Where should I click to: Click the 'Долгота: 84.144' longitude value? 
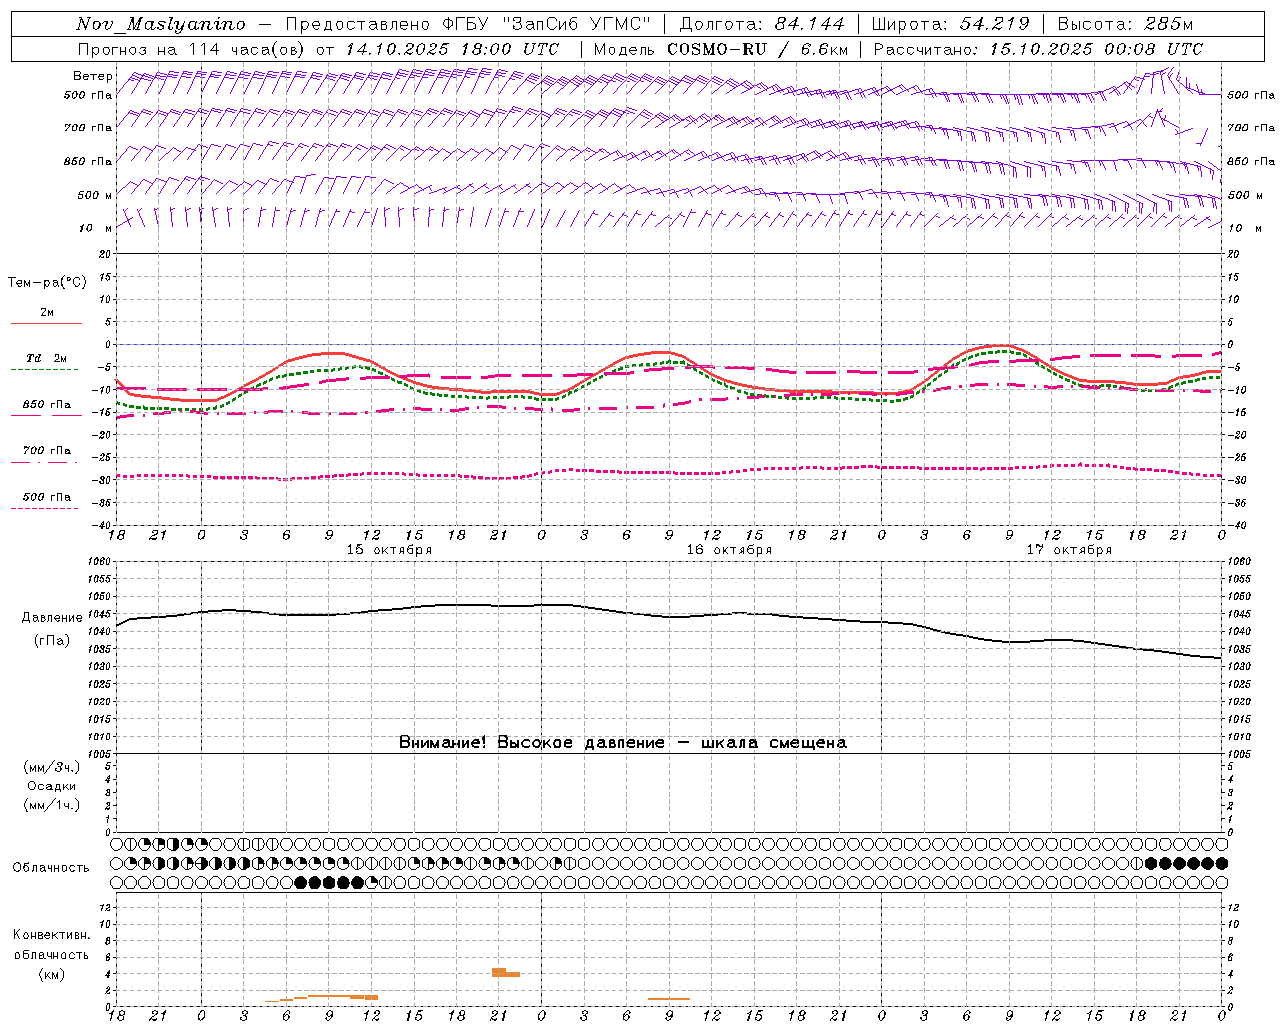762,24
